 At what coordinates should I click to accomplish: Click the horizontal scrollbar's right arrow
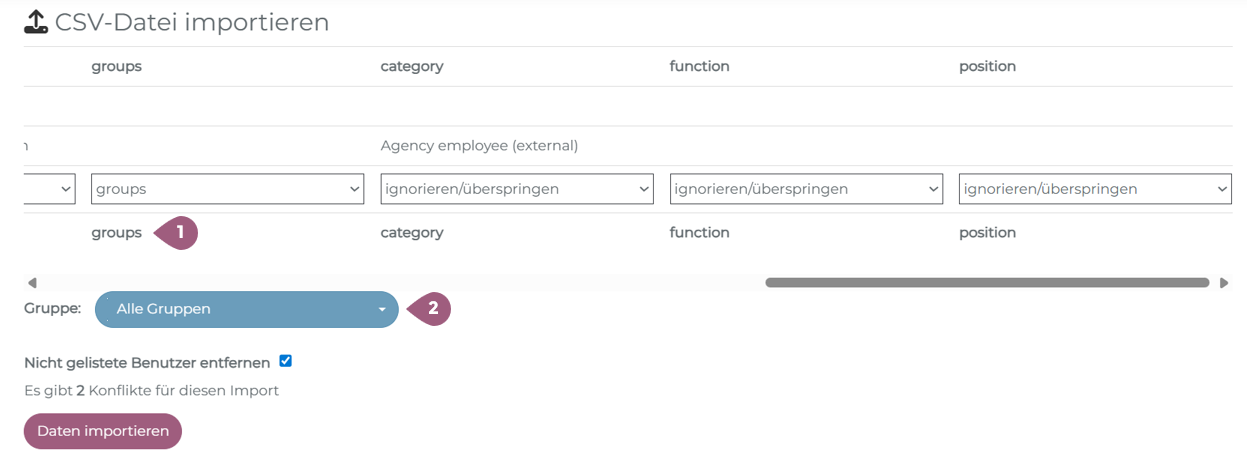[1224, 283]
